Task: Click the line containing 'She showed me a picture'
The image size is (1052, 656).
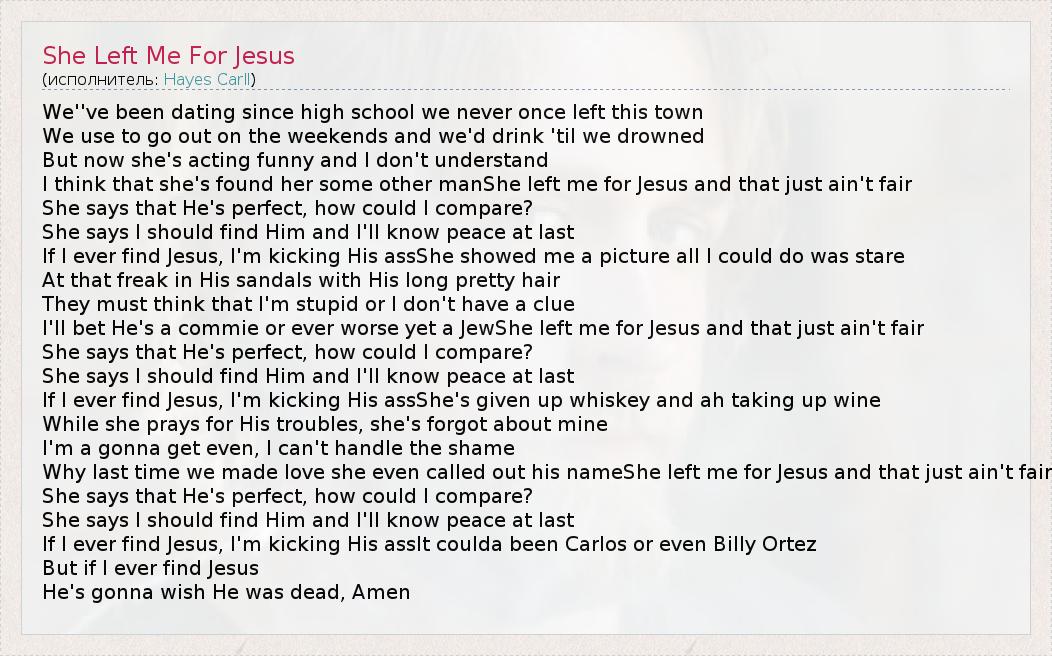Action: [x=660, y=256]
